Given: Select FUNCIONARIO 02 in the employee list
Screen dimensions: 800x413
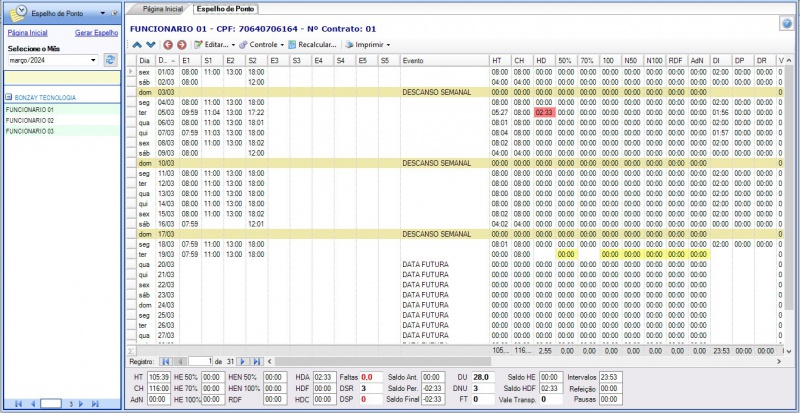Looking at the screenshot, I should [x=30, y=120].
